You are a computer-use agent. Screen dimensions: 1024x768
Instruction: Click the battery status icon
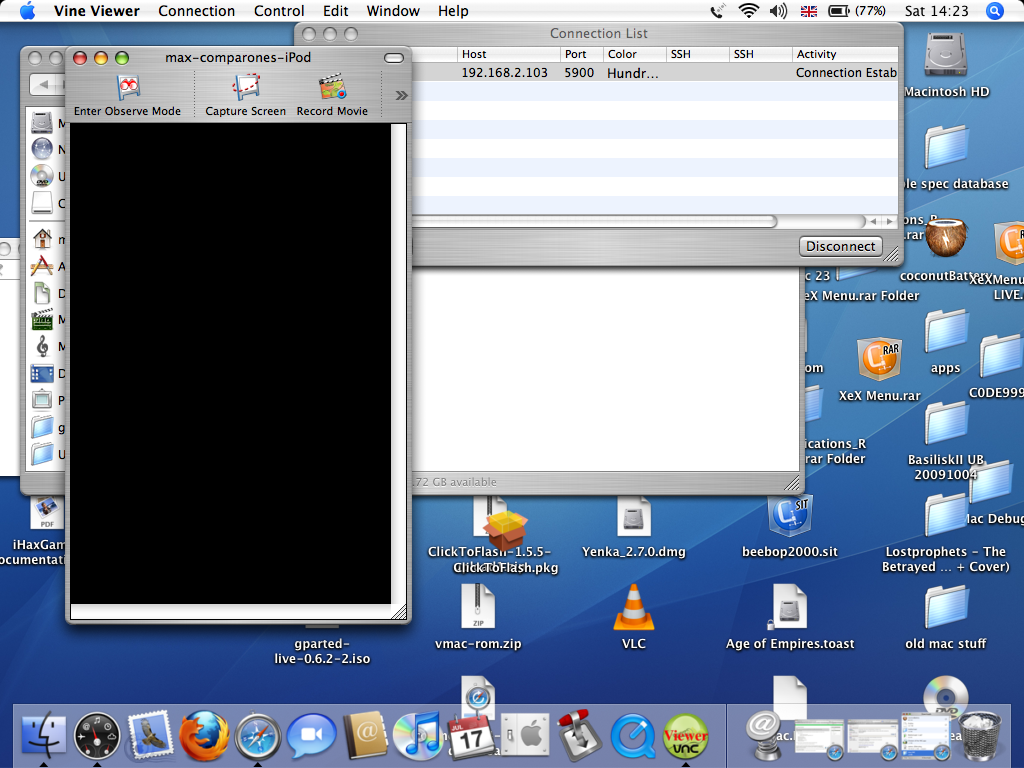click(839, 11)
